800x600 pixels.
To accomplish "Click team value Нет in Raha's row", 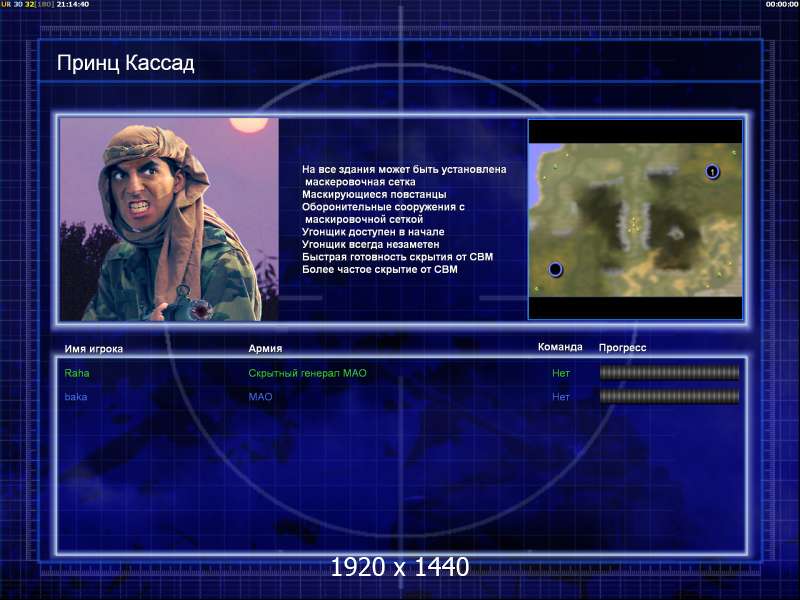I will pyautogui.click(x=561, y=373).
